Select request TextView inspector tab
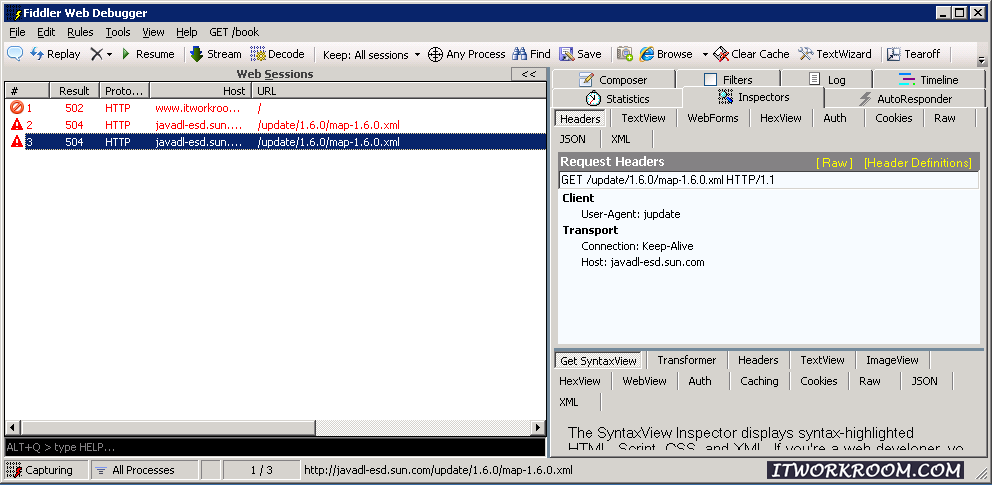 pyautogui.click(x=643, y=118)
